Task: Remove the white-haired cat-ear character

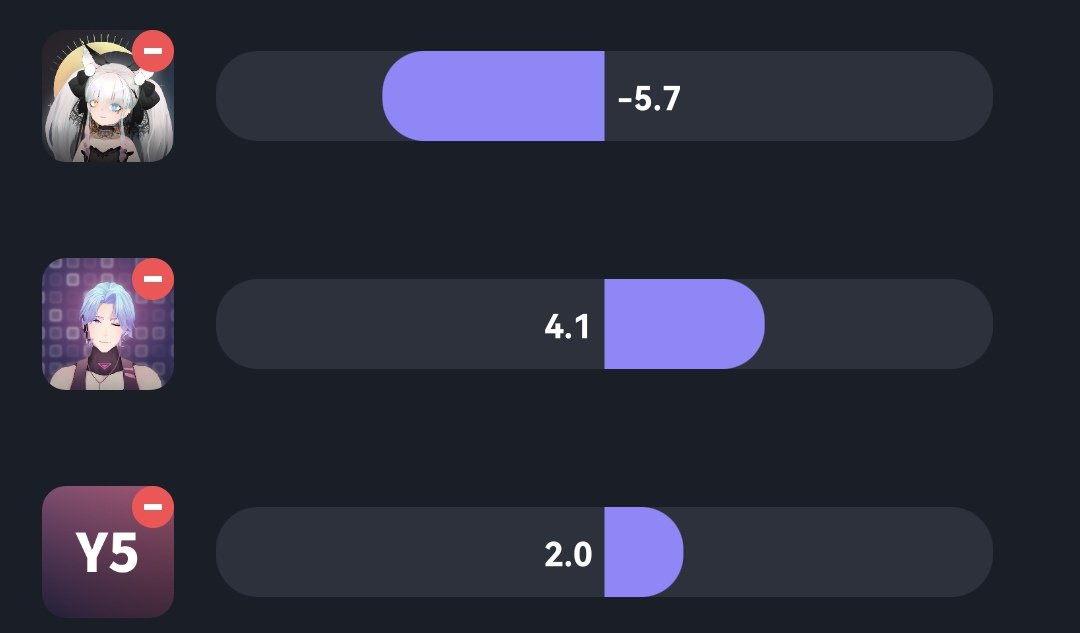Action: 152,51
